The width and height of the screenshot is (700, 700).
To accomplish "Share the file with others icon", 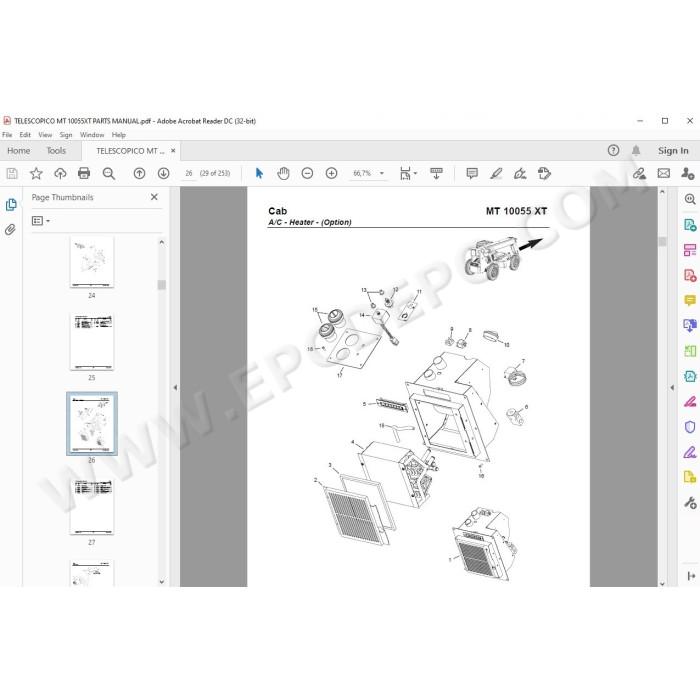I will [x=688, y=173].
